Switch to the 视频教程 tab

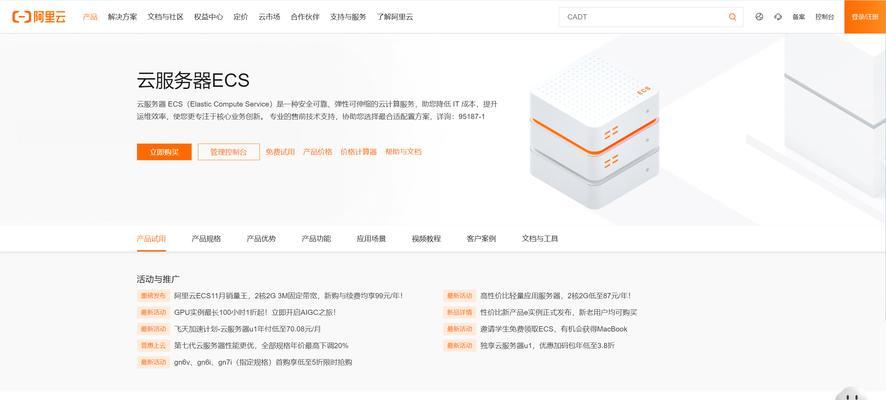pos(426,239)
